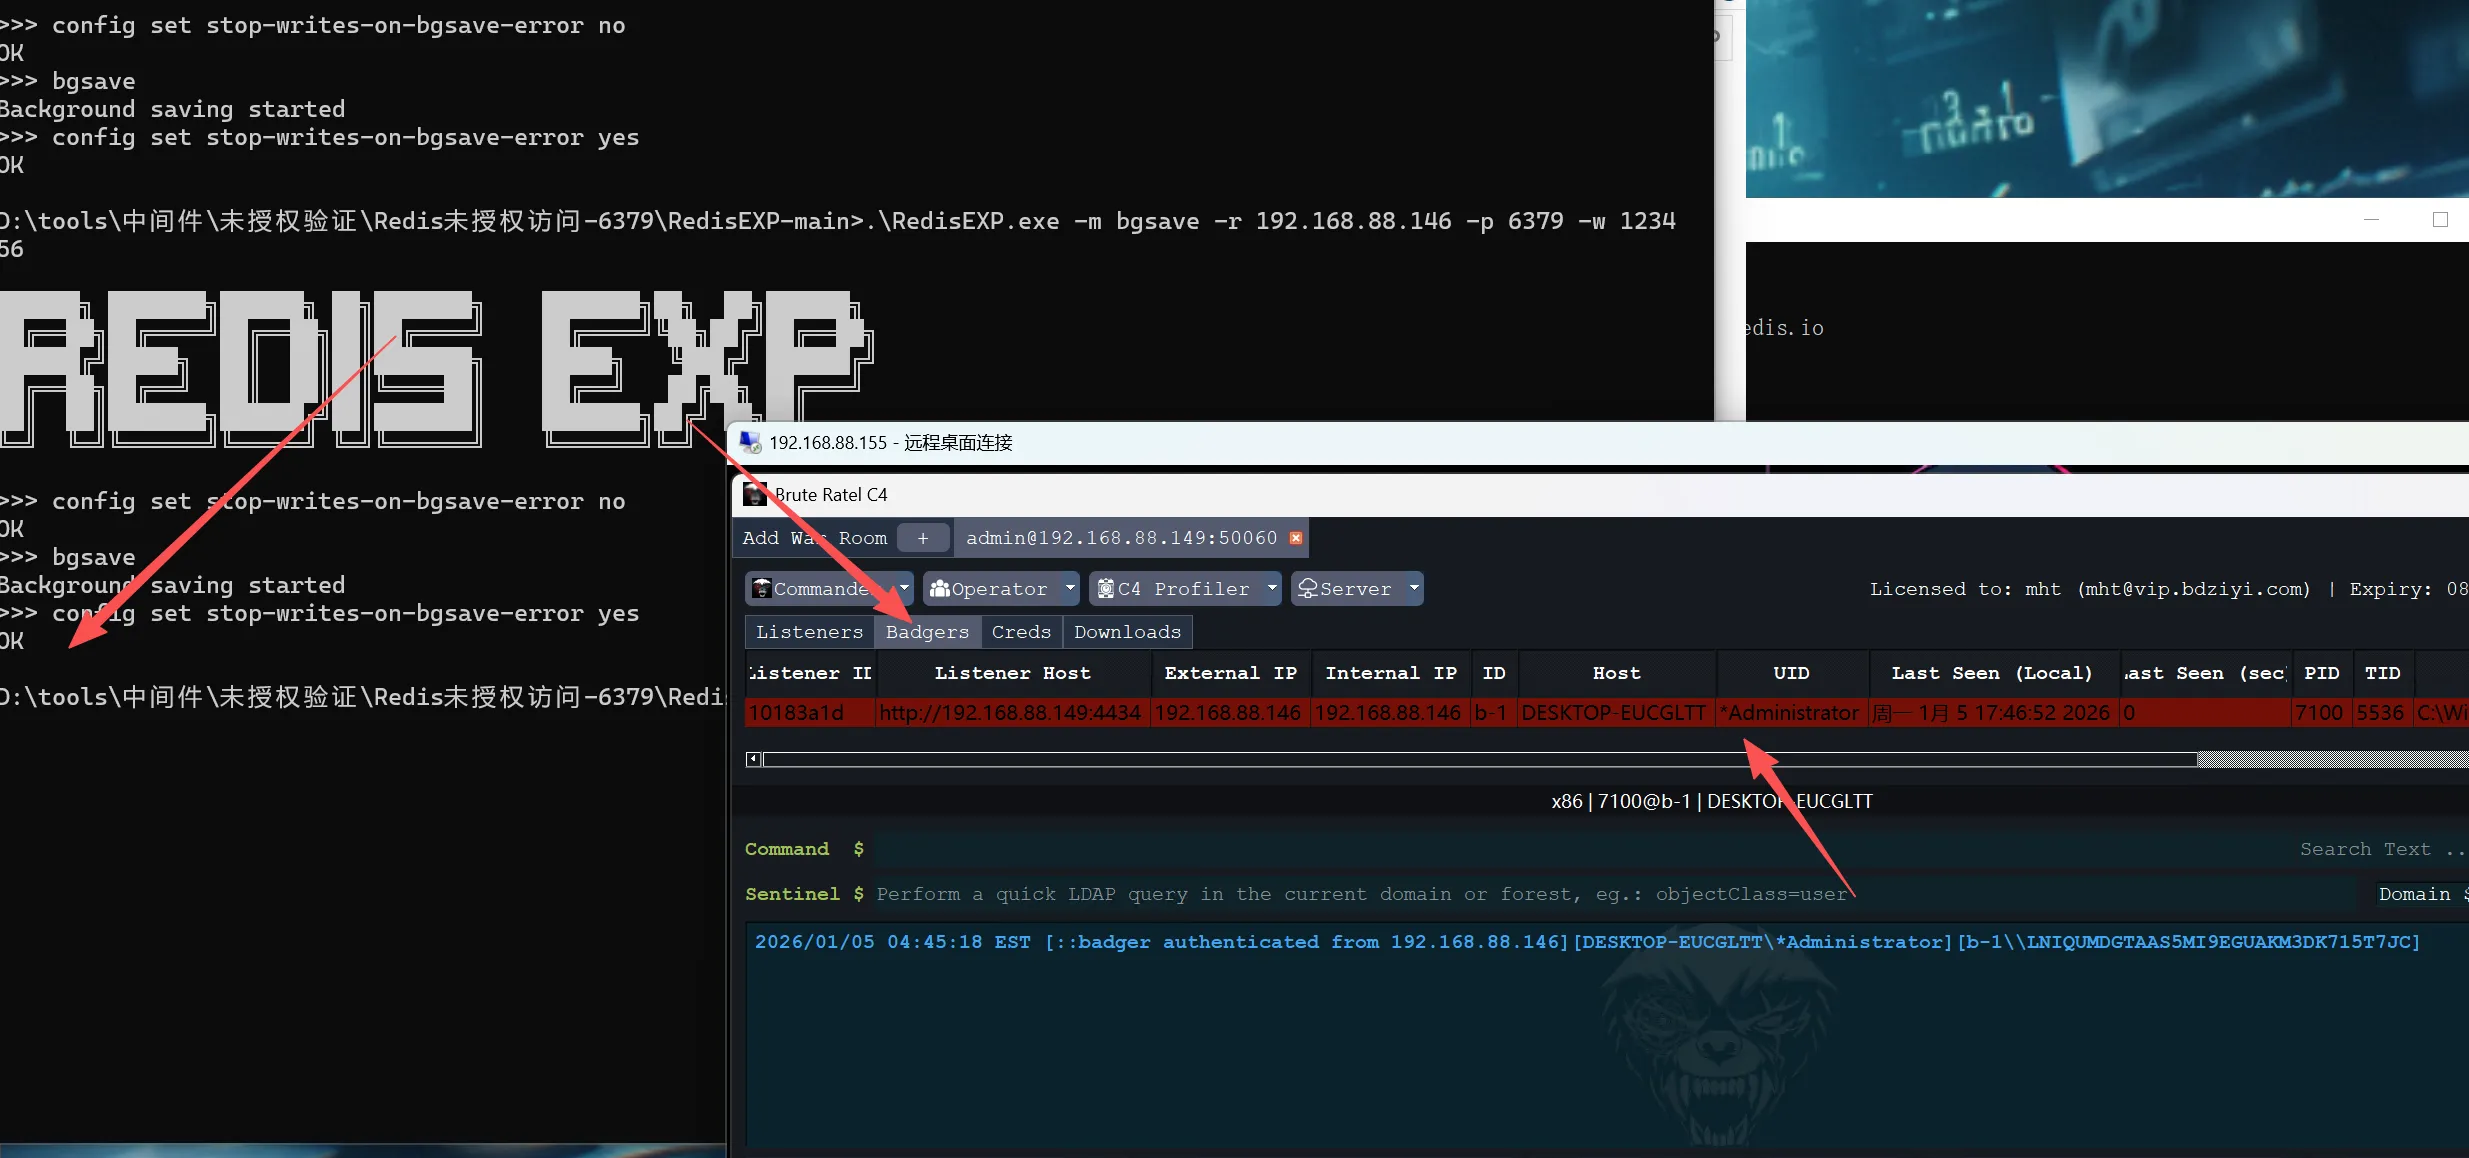2469x1158 pixels.
Task: Expand the Commander dropdown arrow
Action: 904,588
